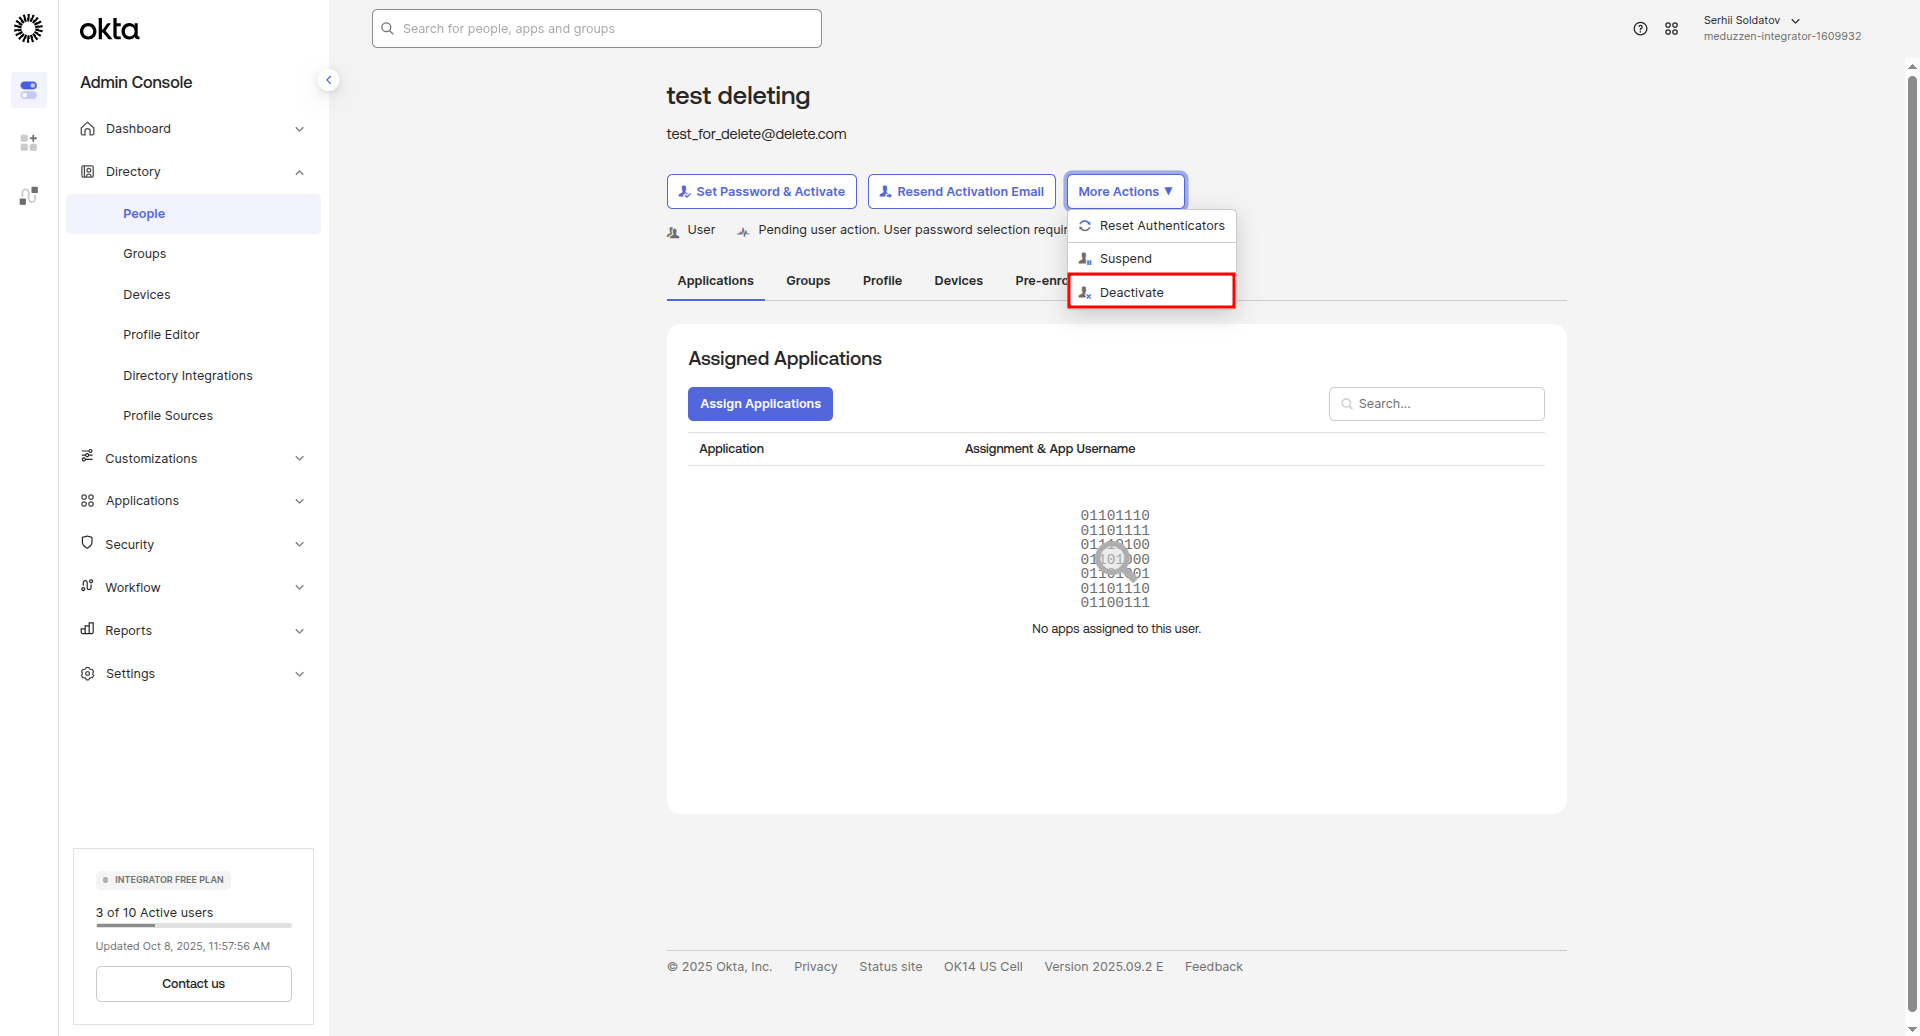
Task: Open the workflows icon in left rail
Action: point(29,196)
